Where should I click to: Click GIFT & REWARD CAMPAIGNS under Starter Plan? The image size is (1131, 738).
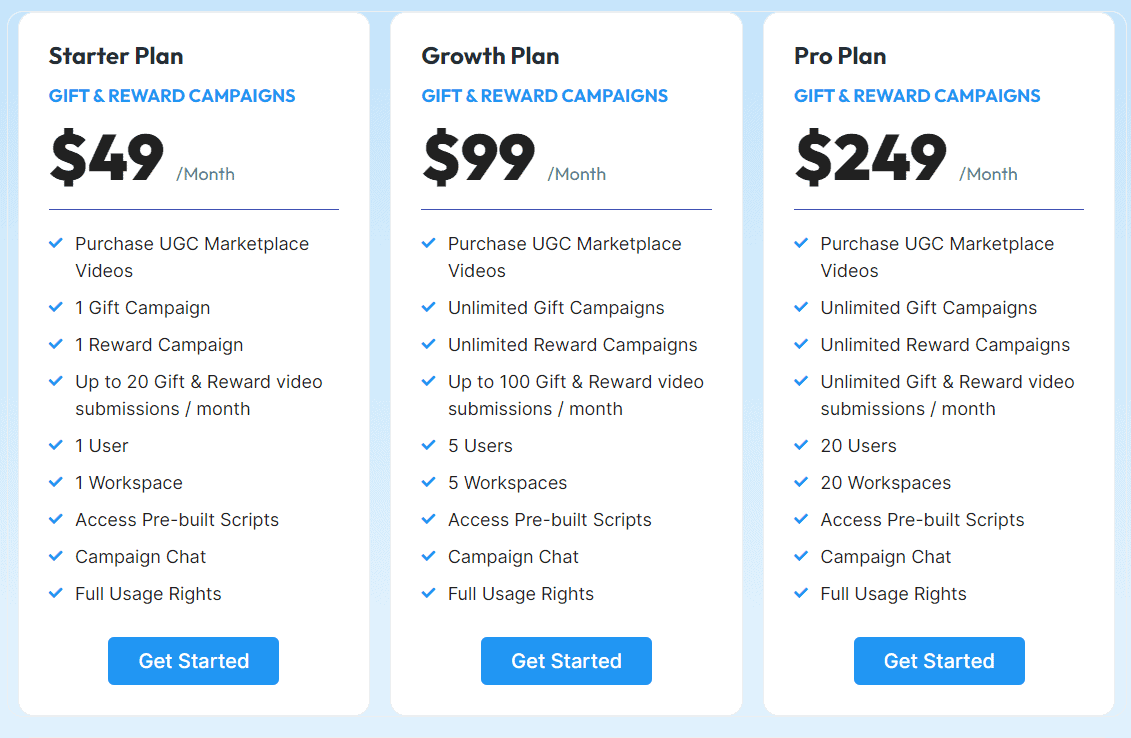click(x=172, y=96)
